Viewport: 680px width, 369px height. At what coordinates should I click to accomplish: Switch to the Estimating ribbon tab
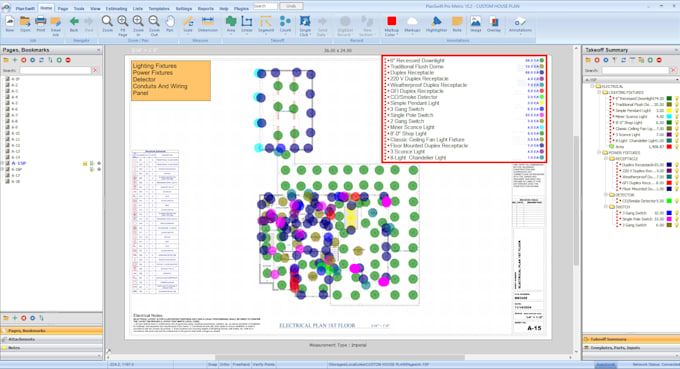[x=116, y=8]
